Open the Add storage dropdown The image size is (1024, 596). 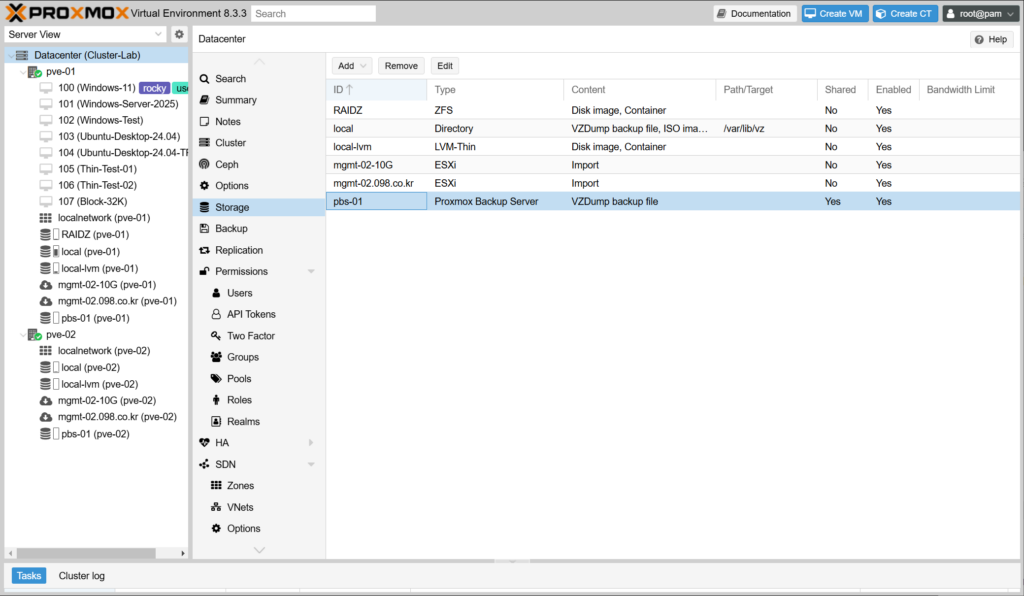tap(351, 66)
